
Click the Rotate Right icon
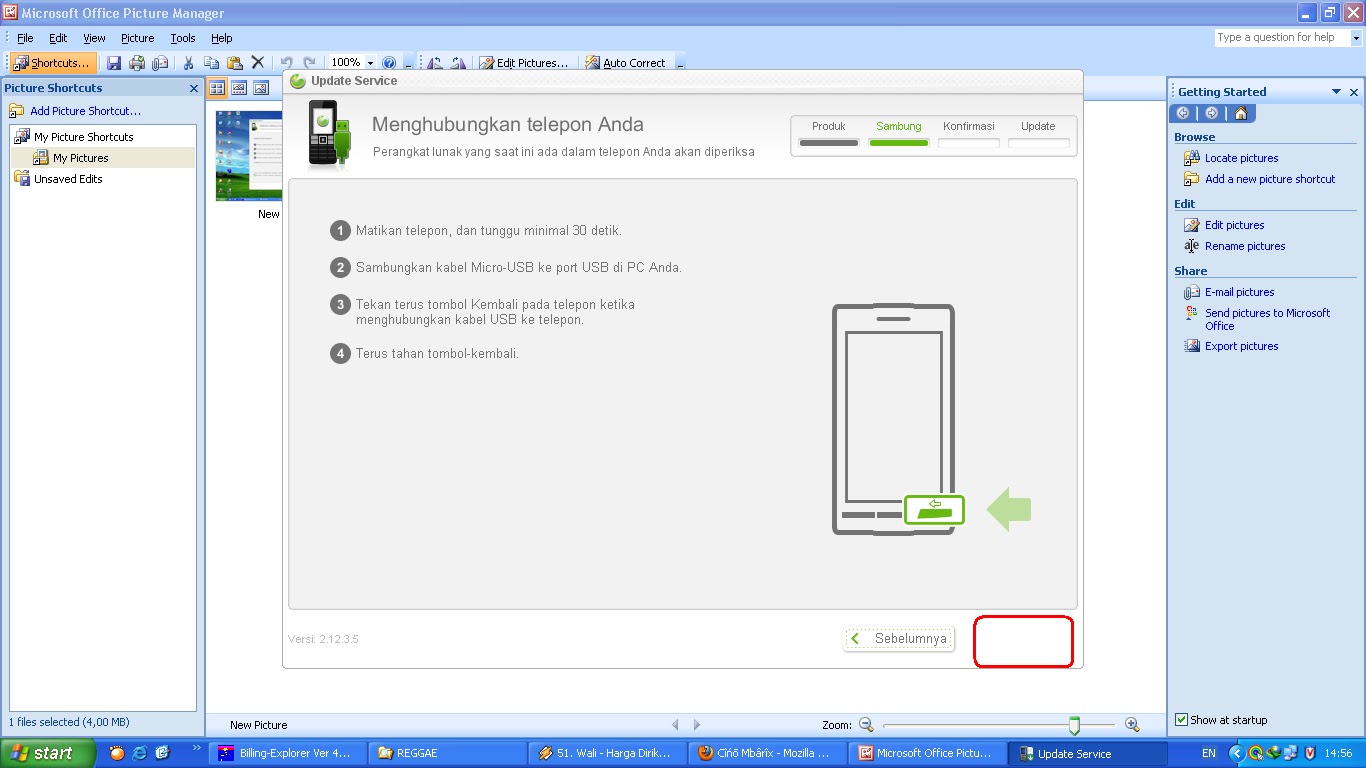(x=458, y=62)
